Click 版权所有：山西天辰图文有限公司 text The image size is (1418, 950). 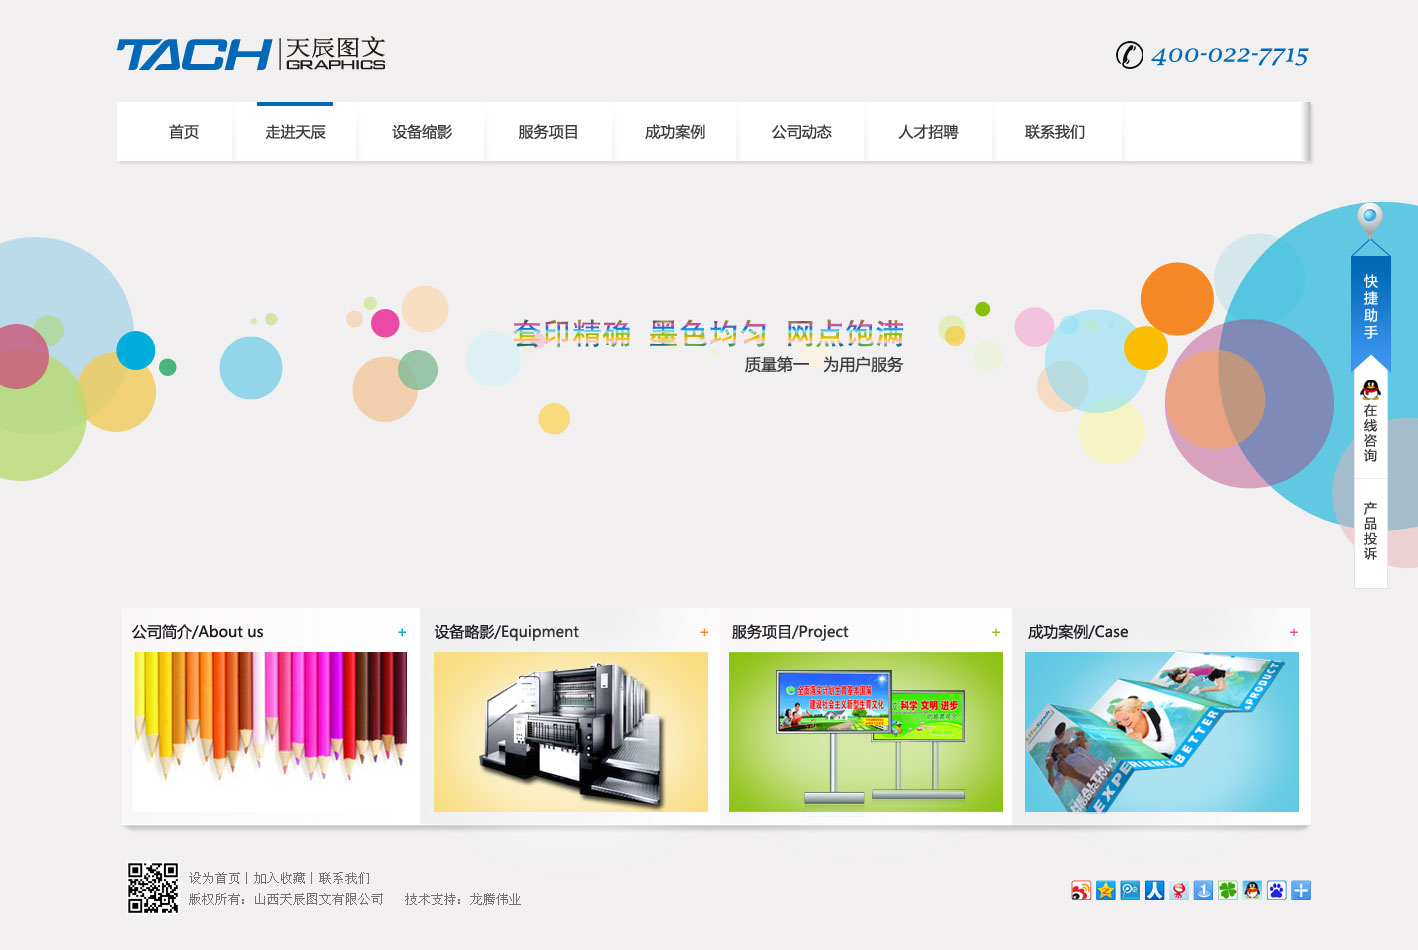click(286, 899)
